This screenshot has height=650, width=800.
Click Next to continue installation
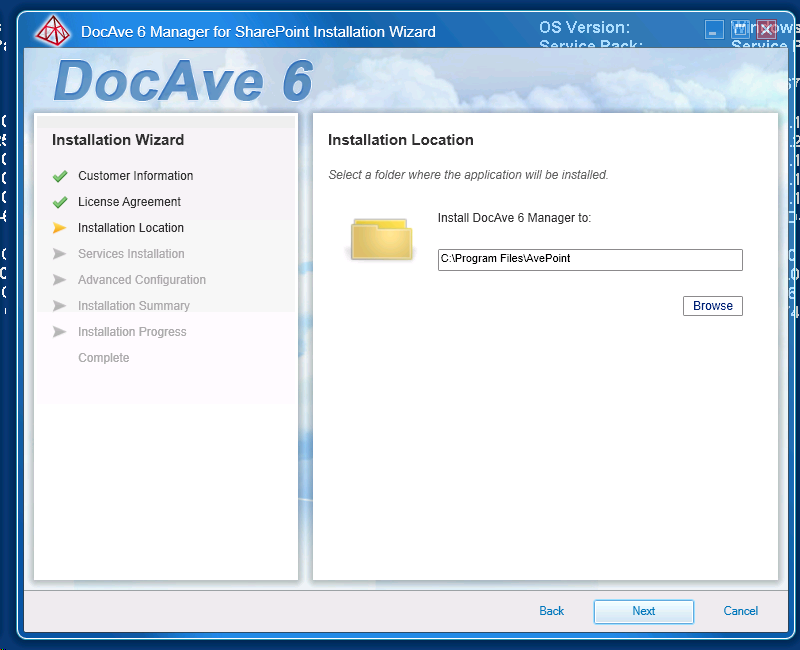pyautogui.click(x=643, y=611)
